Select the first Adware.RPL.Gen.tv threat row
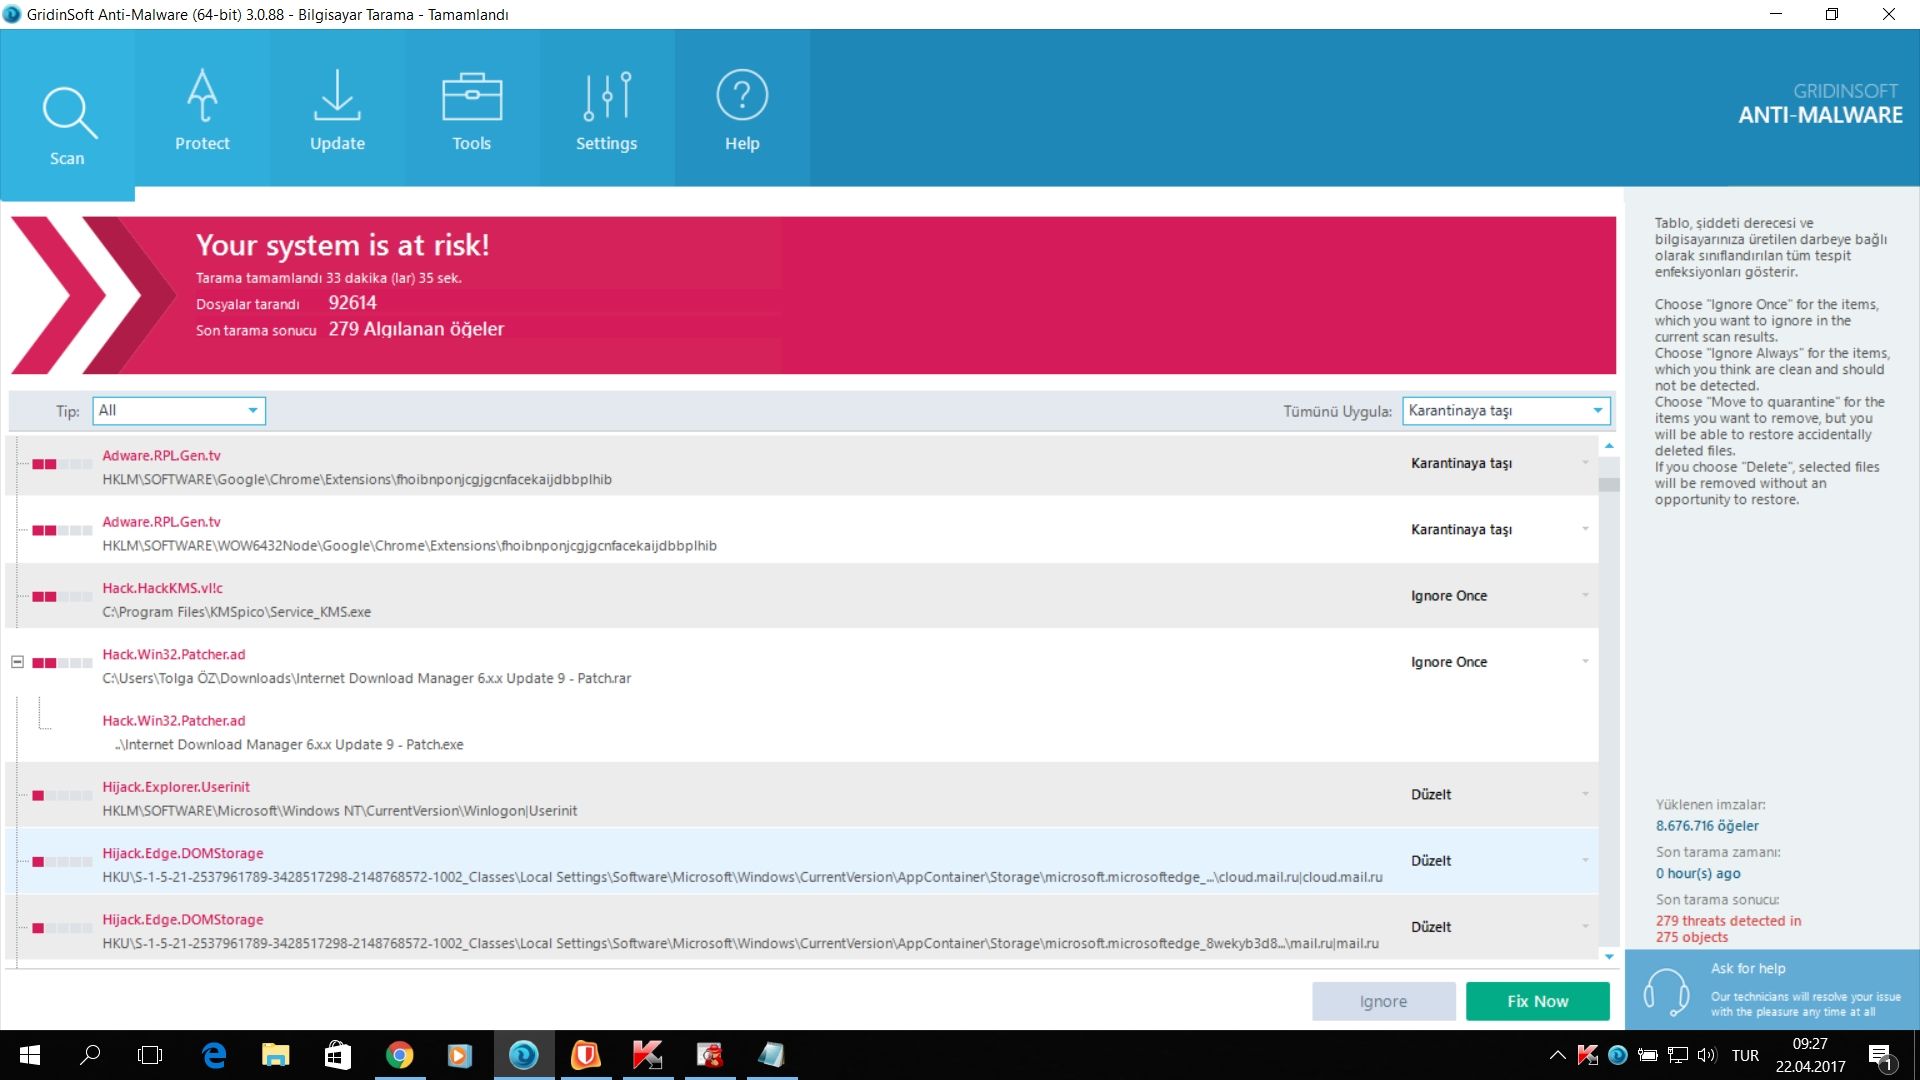Image resolution: width=1920 pixels, height=1080 pixels. click(700, 467)
